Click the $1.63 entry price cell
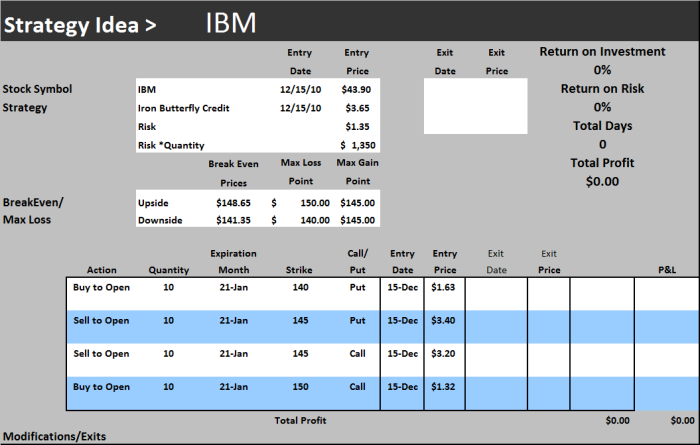 pyautogui.click(x=443, y=287)
